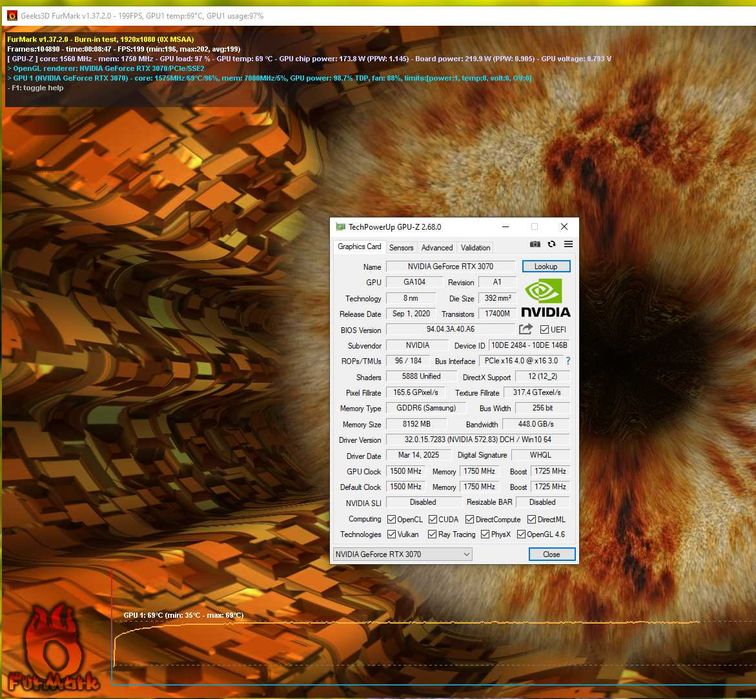Click the ROPs/TMUs 96 / 184 field
The image size is (756, 699).
coord(408,361)
